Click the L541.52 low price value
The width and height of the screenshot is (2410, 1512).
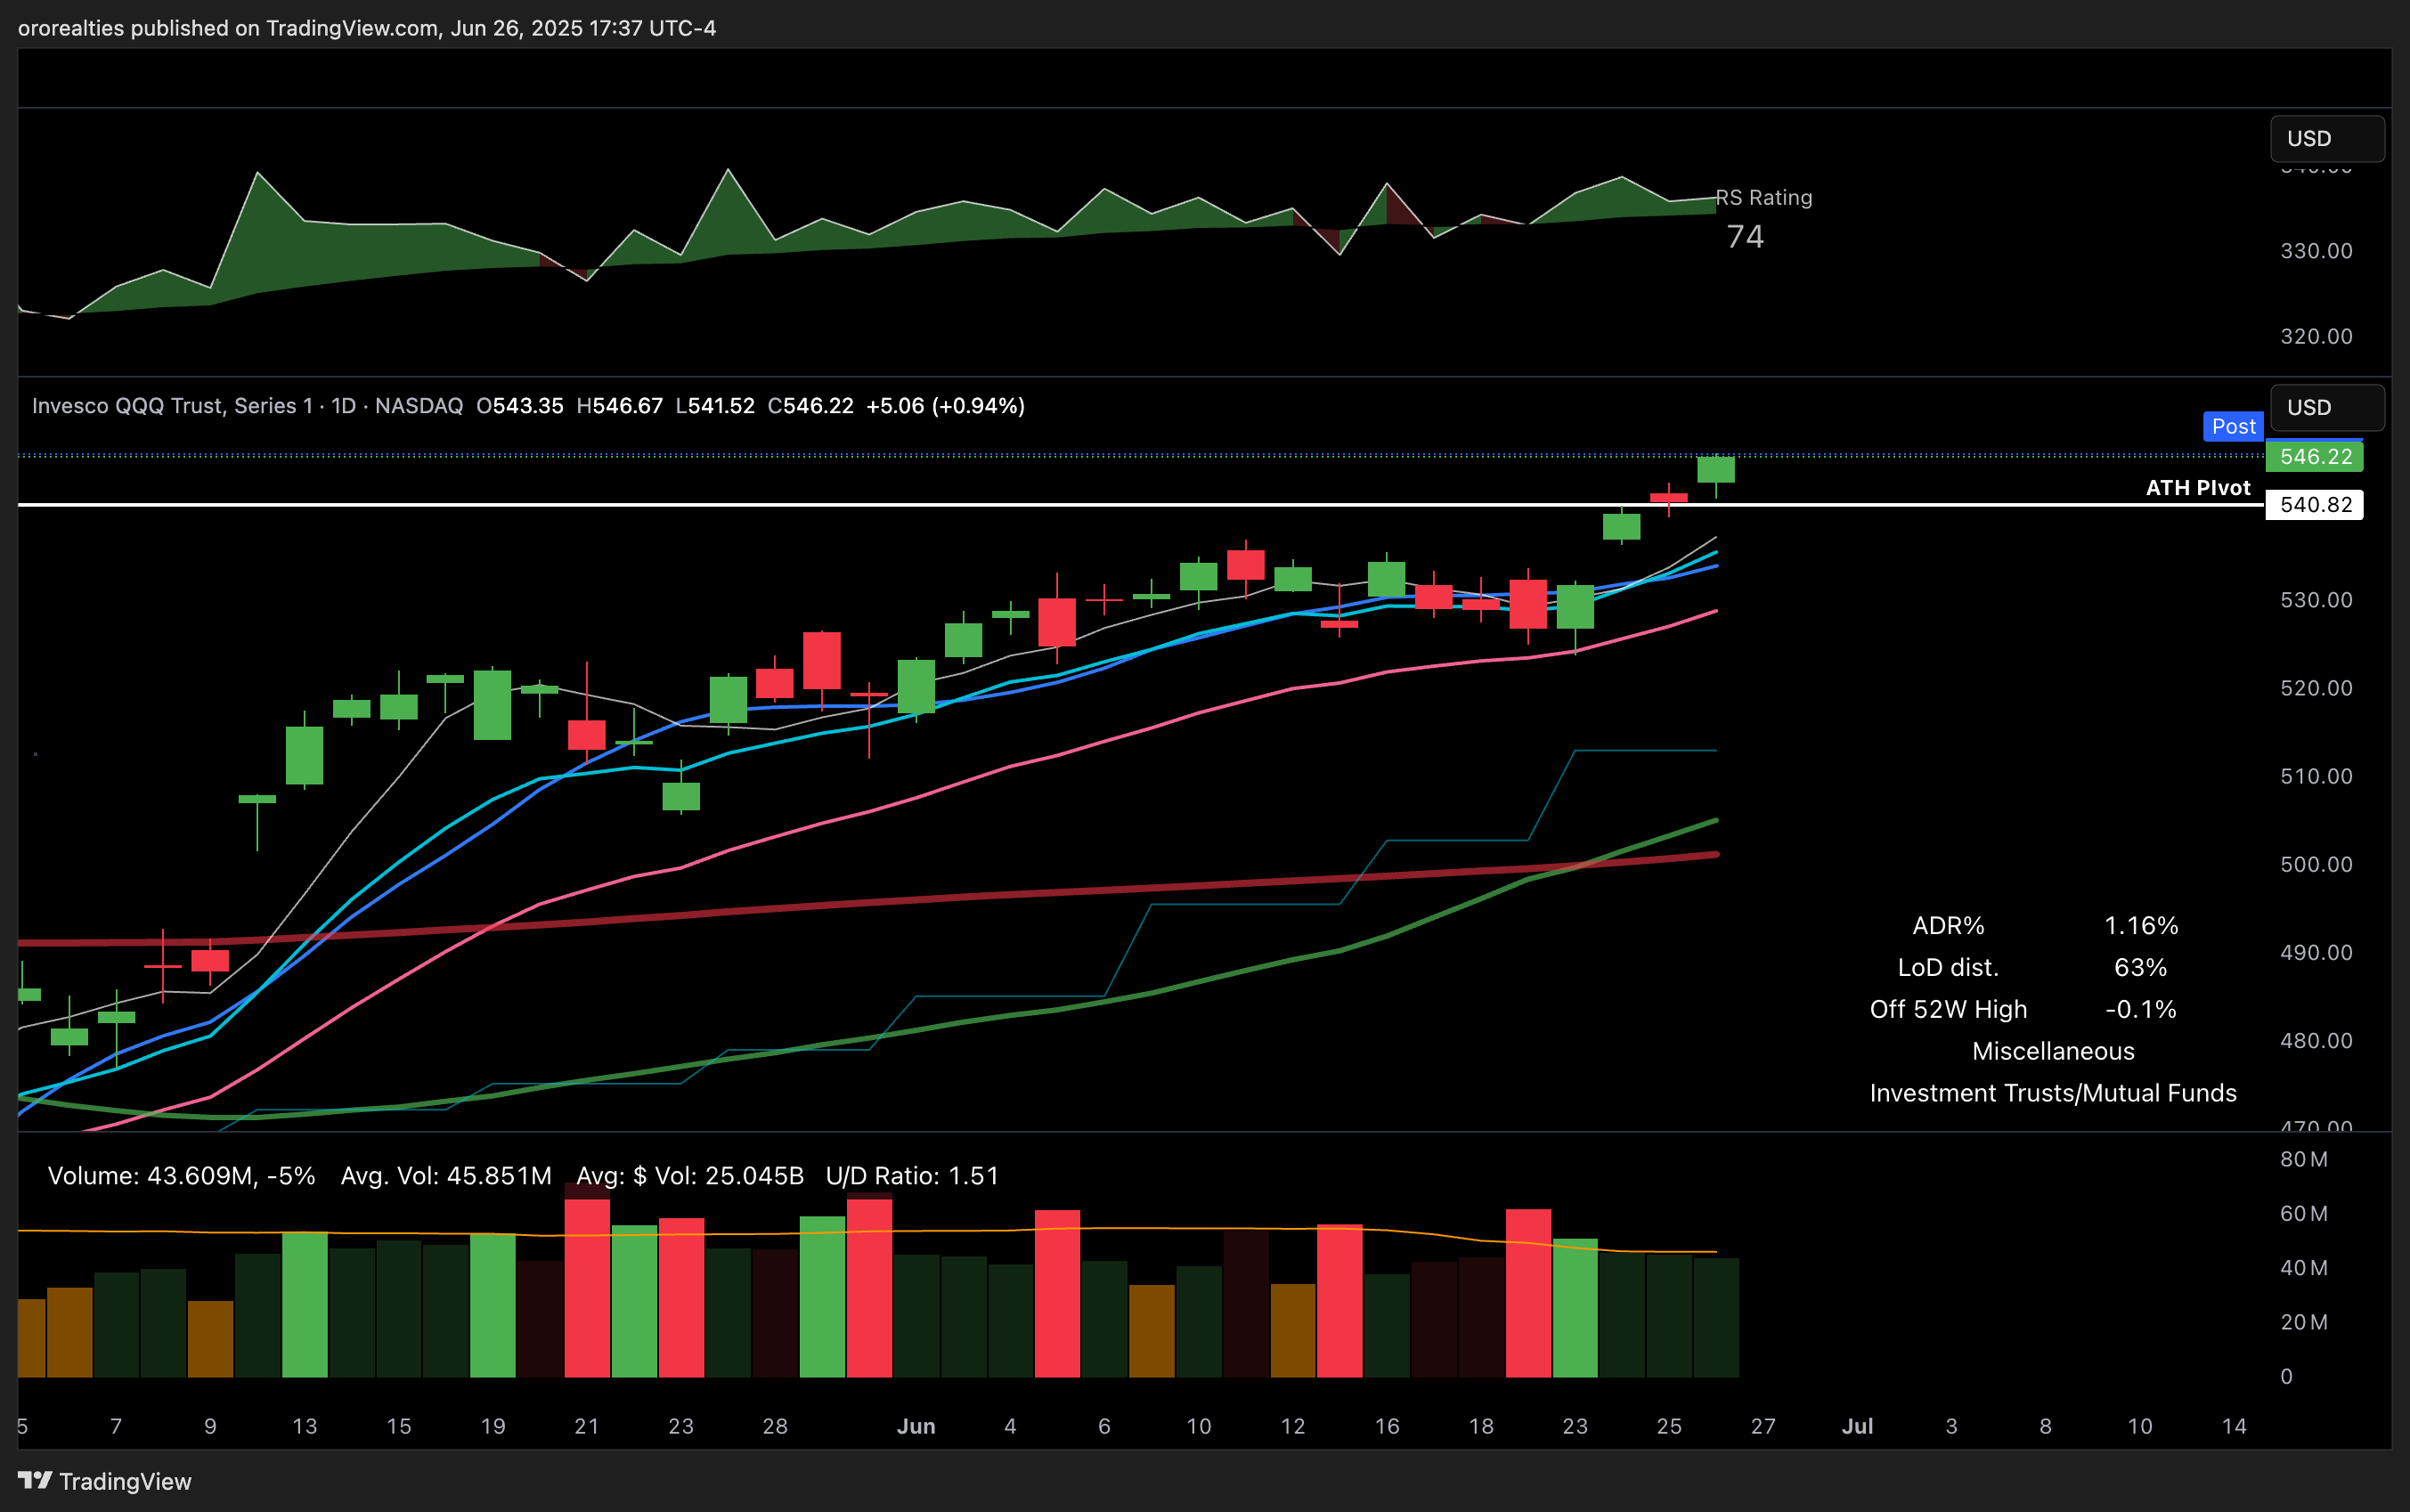pyautogui.click(x=715, y=406)
